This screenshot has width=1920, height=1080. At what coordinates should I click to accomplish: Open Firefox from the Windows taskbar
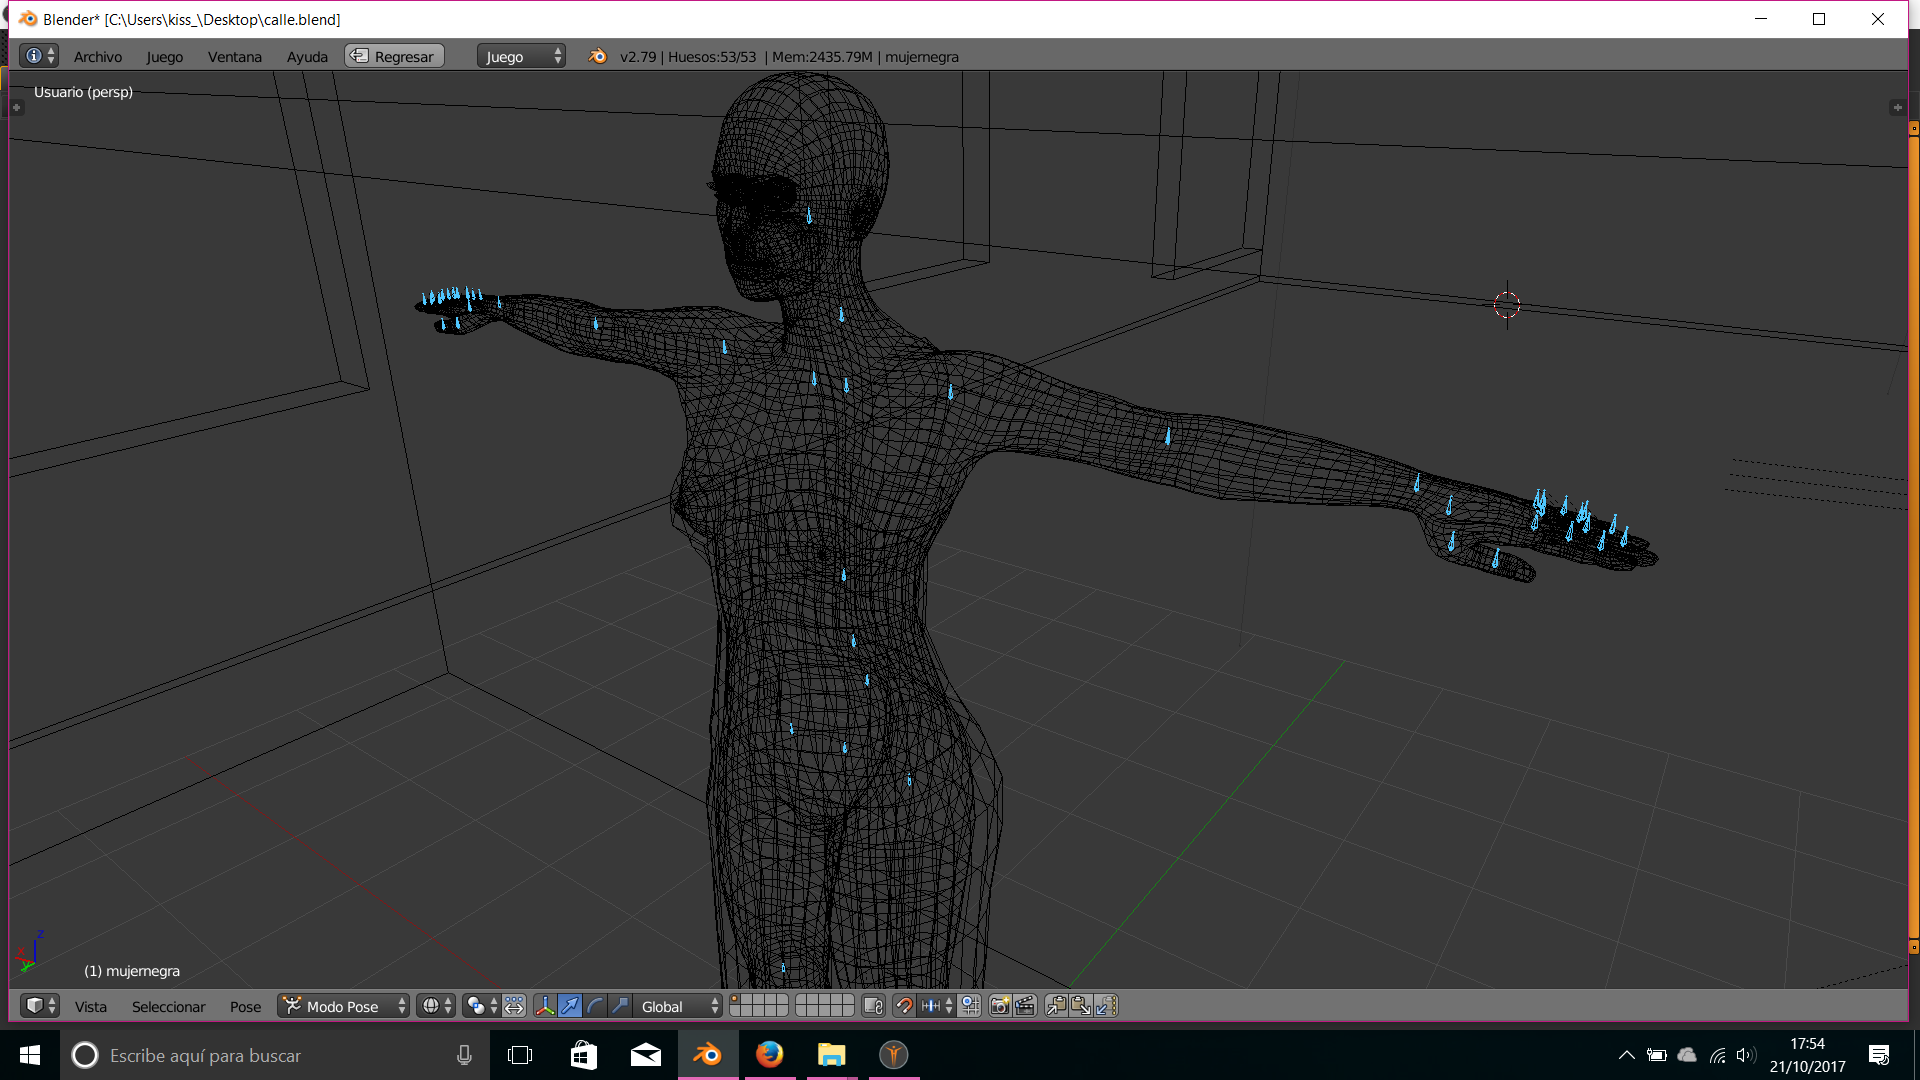coord(769,1055)
